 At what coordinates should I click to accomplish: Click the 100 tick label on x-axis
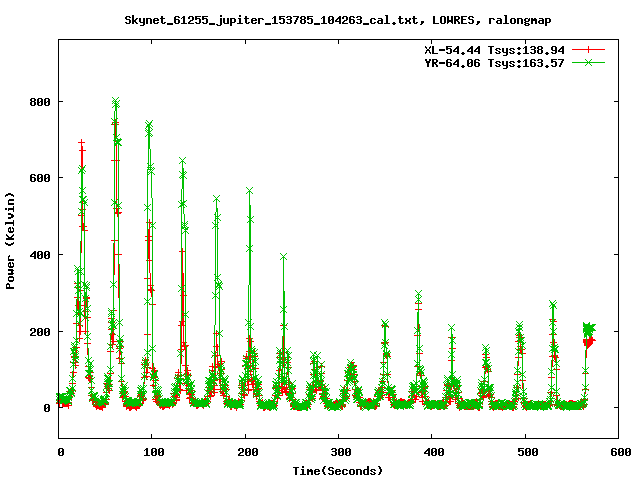tap(154, 452)
